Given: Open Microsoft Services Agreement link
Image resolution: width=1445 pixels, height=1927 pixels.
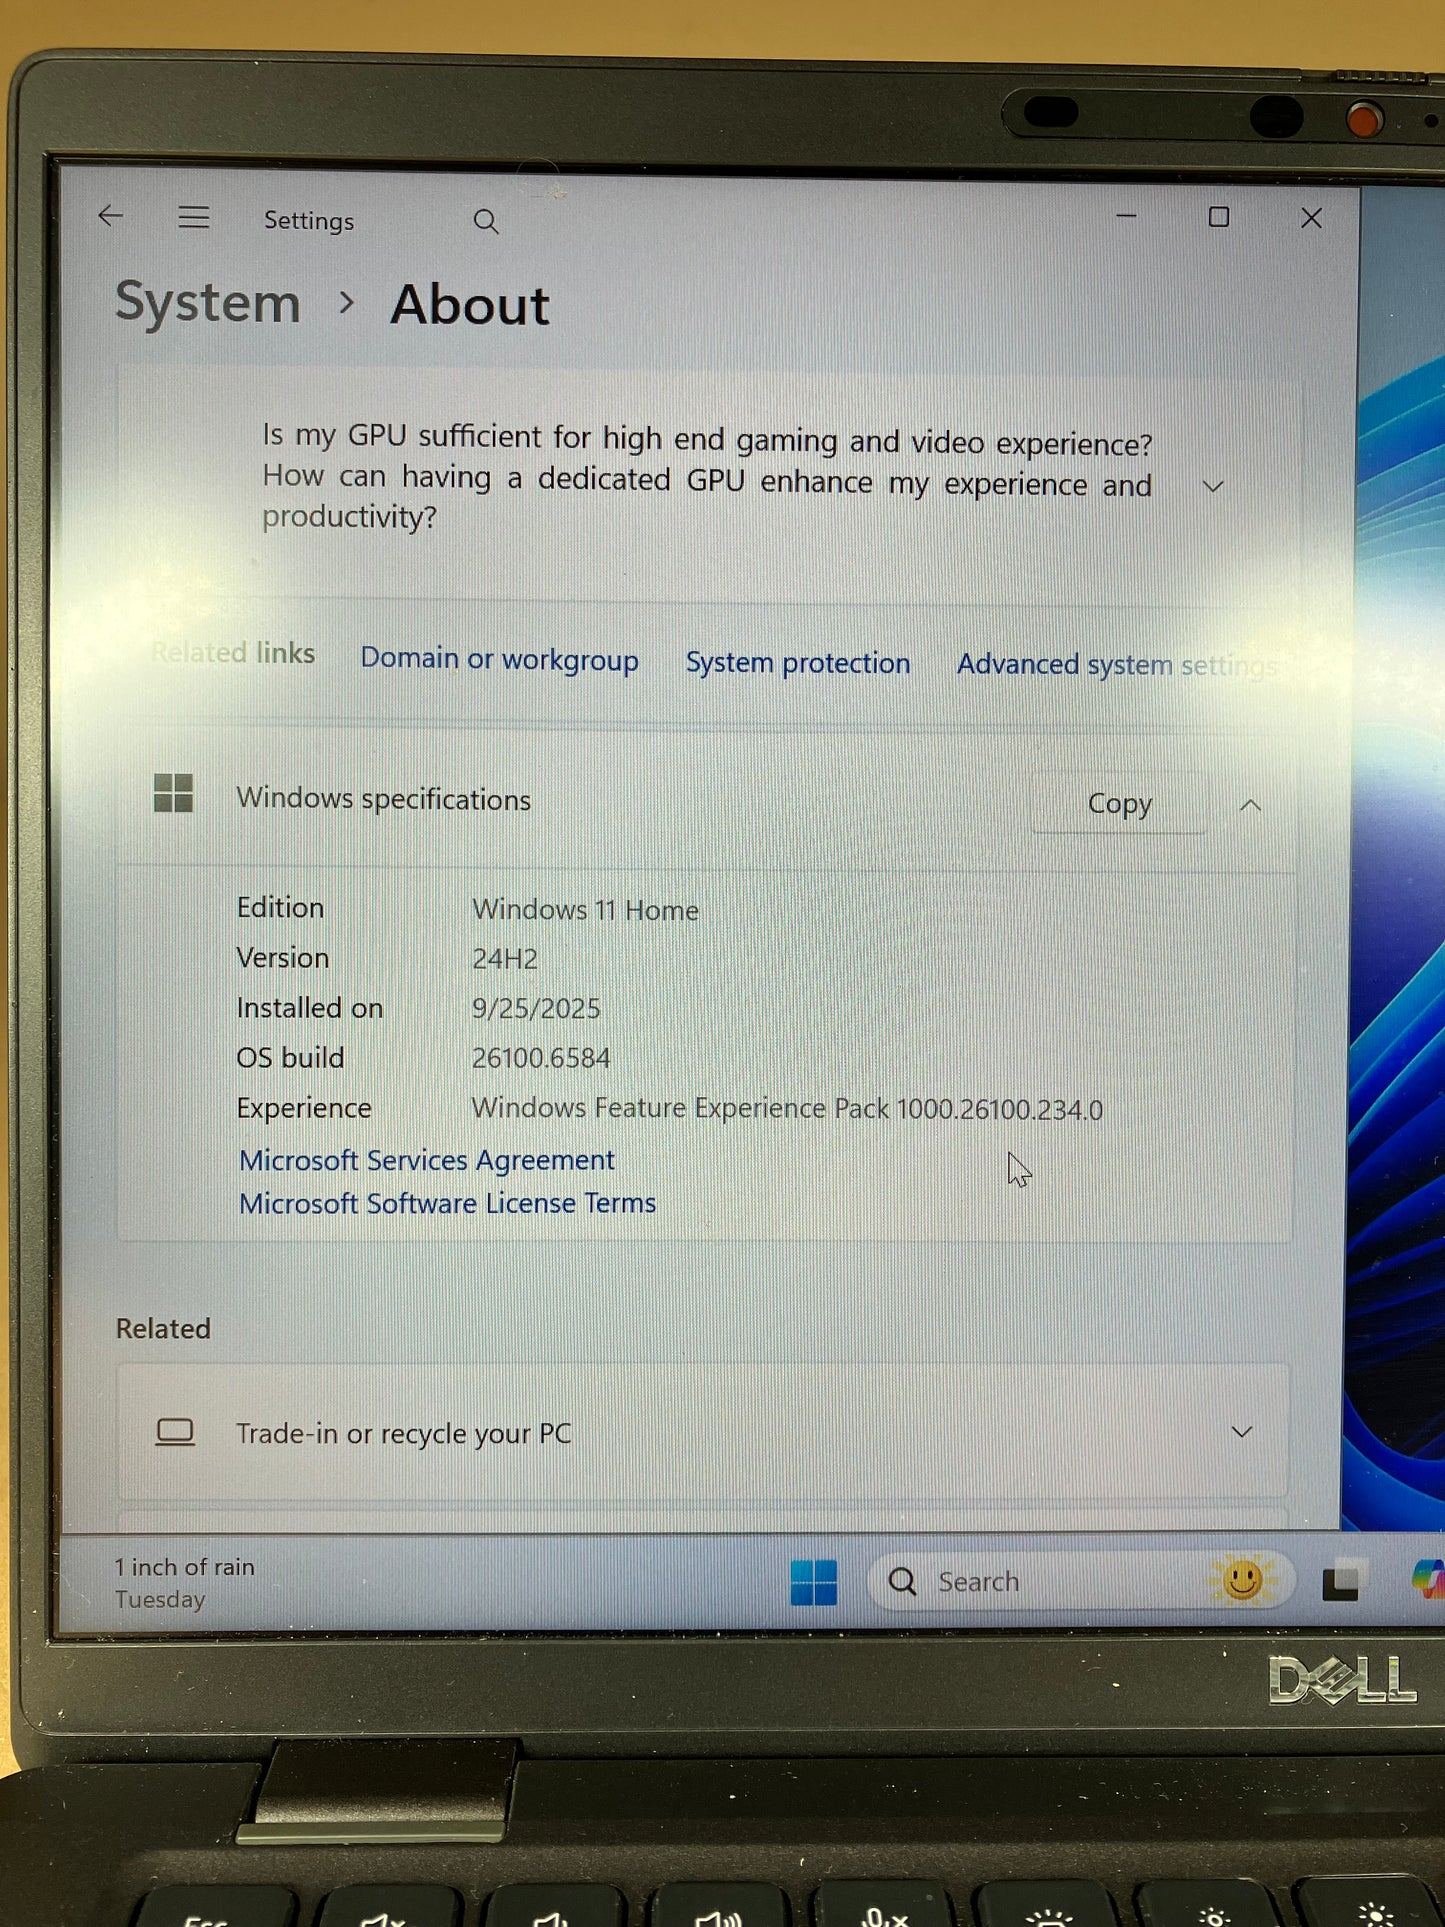Looking at the screenshot, I should click(427, 1160).
